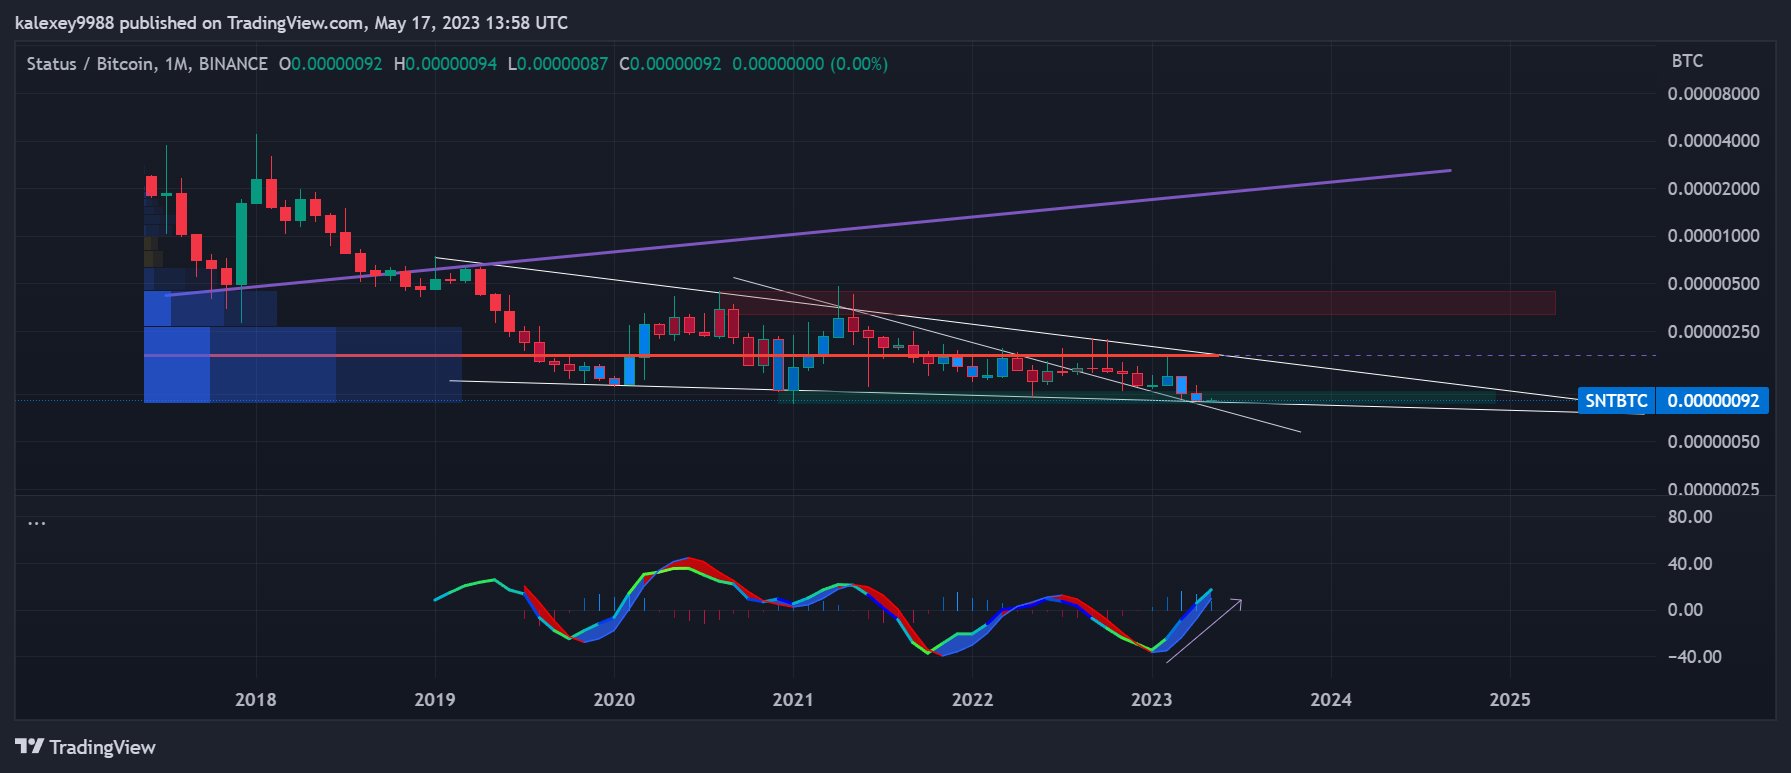
Task: Click the -40.00 oscillator axis value
Action: [1694, 657]
